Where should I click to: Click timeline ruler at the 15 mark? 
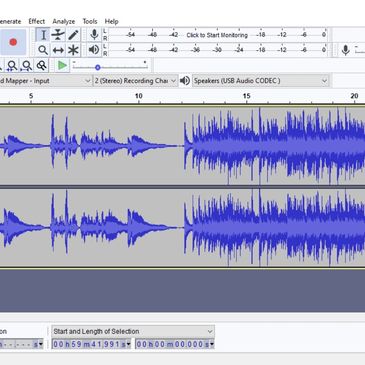pyautogui.click(x=246, y=97)
